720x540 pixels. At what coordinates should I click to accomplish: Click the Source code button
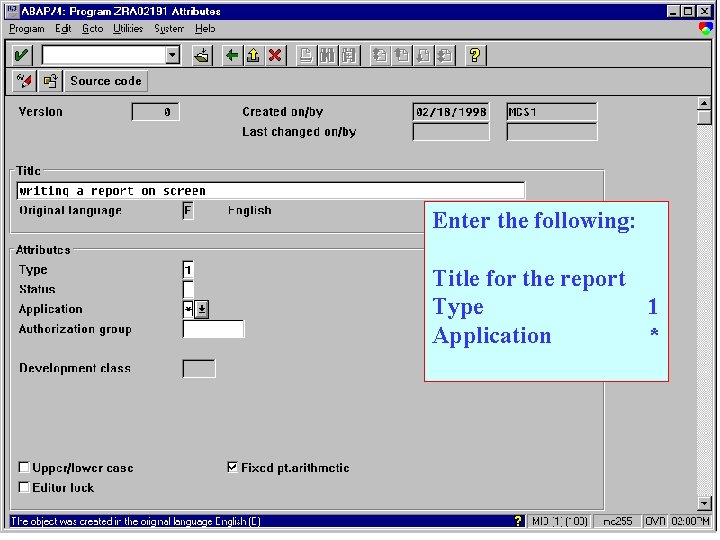pyautogui.click(x=106, y=81)
